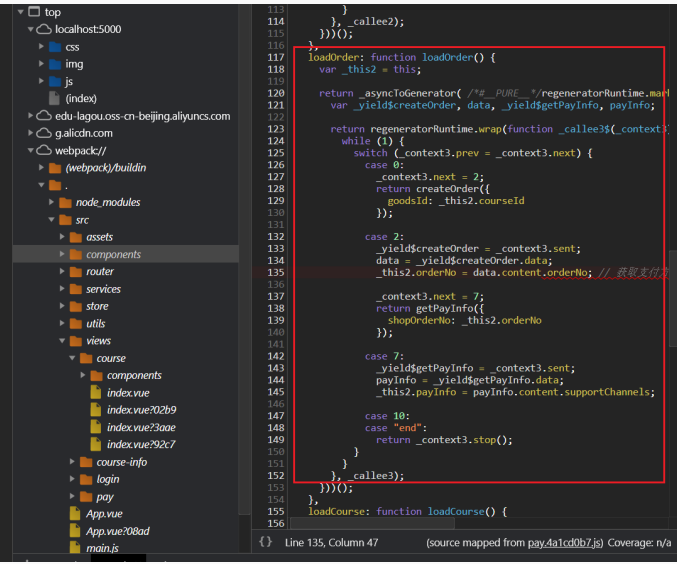Select the services folder
The height and width of the screenshot is (564, 677).
[x=103, y=289]
